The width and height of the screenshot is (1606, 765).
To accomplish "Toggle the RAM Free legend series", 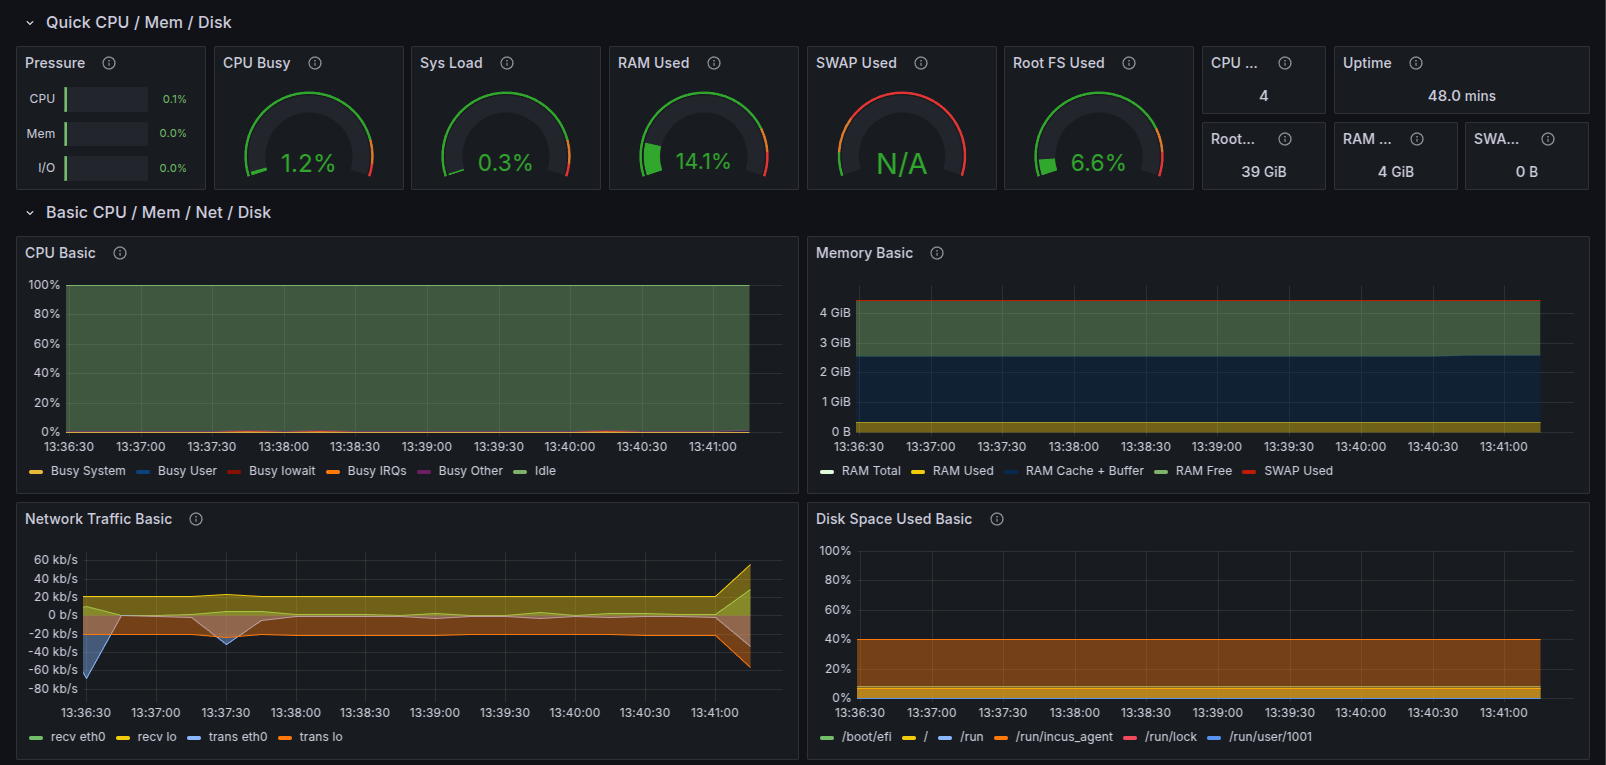I will pyautogui.click(x=1203, y=471).
